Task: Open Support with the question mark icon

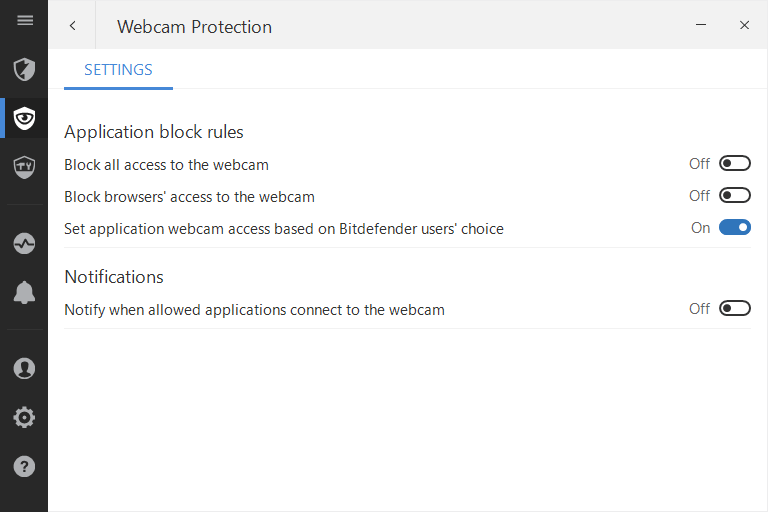Action: point(24,466)
